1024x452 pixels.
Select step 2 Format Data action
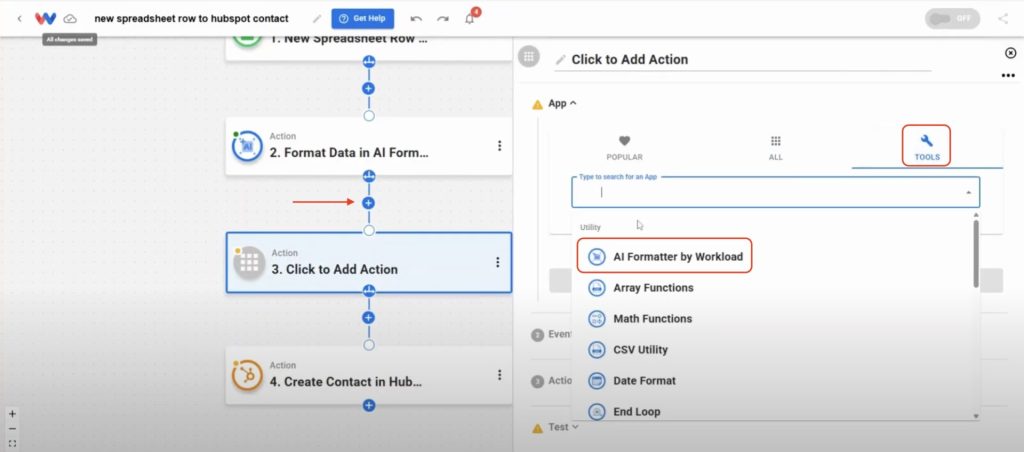369,146
